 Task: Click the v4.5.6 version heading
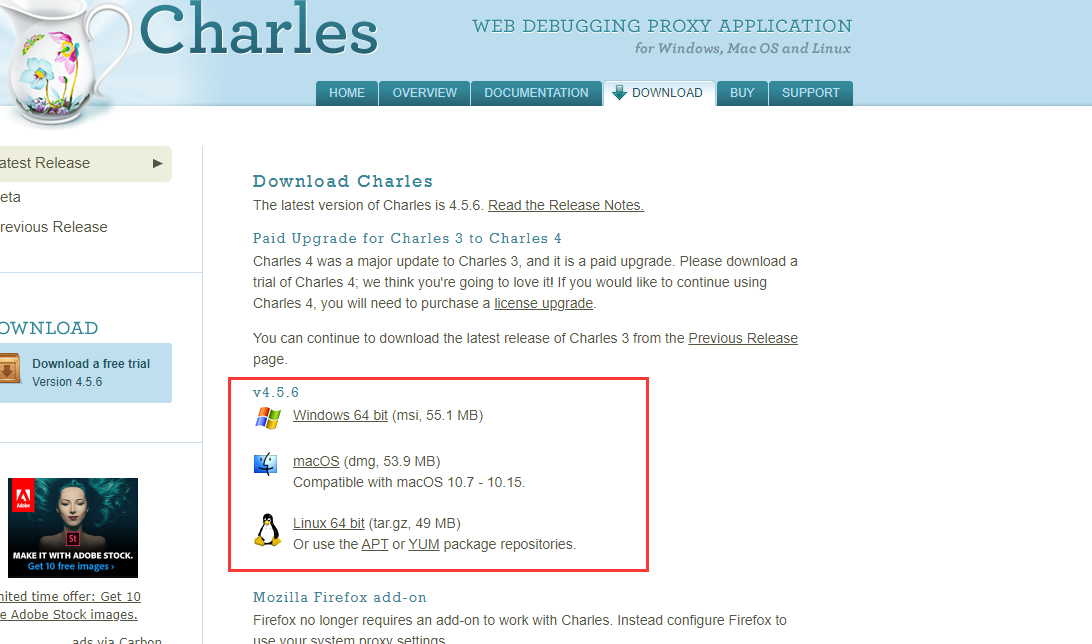276,393
